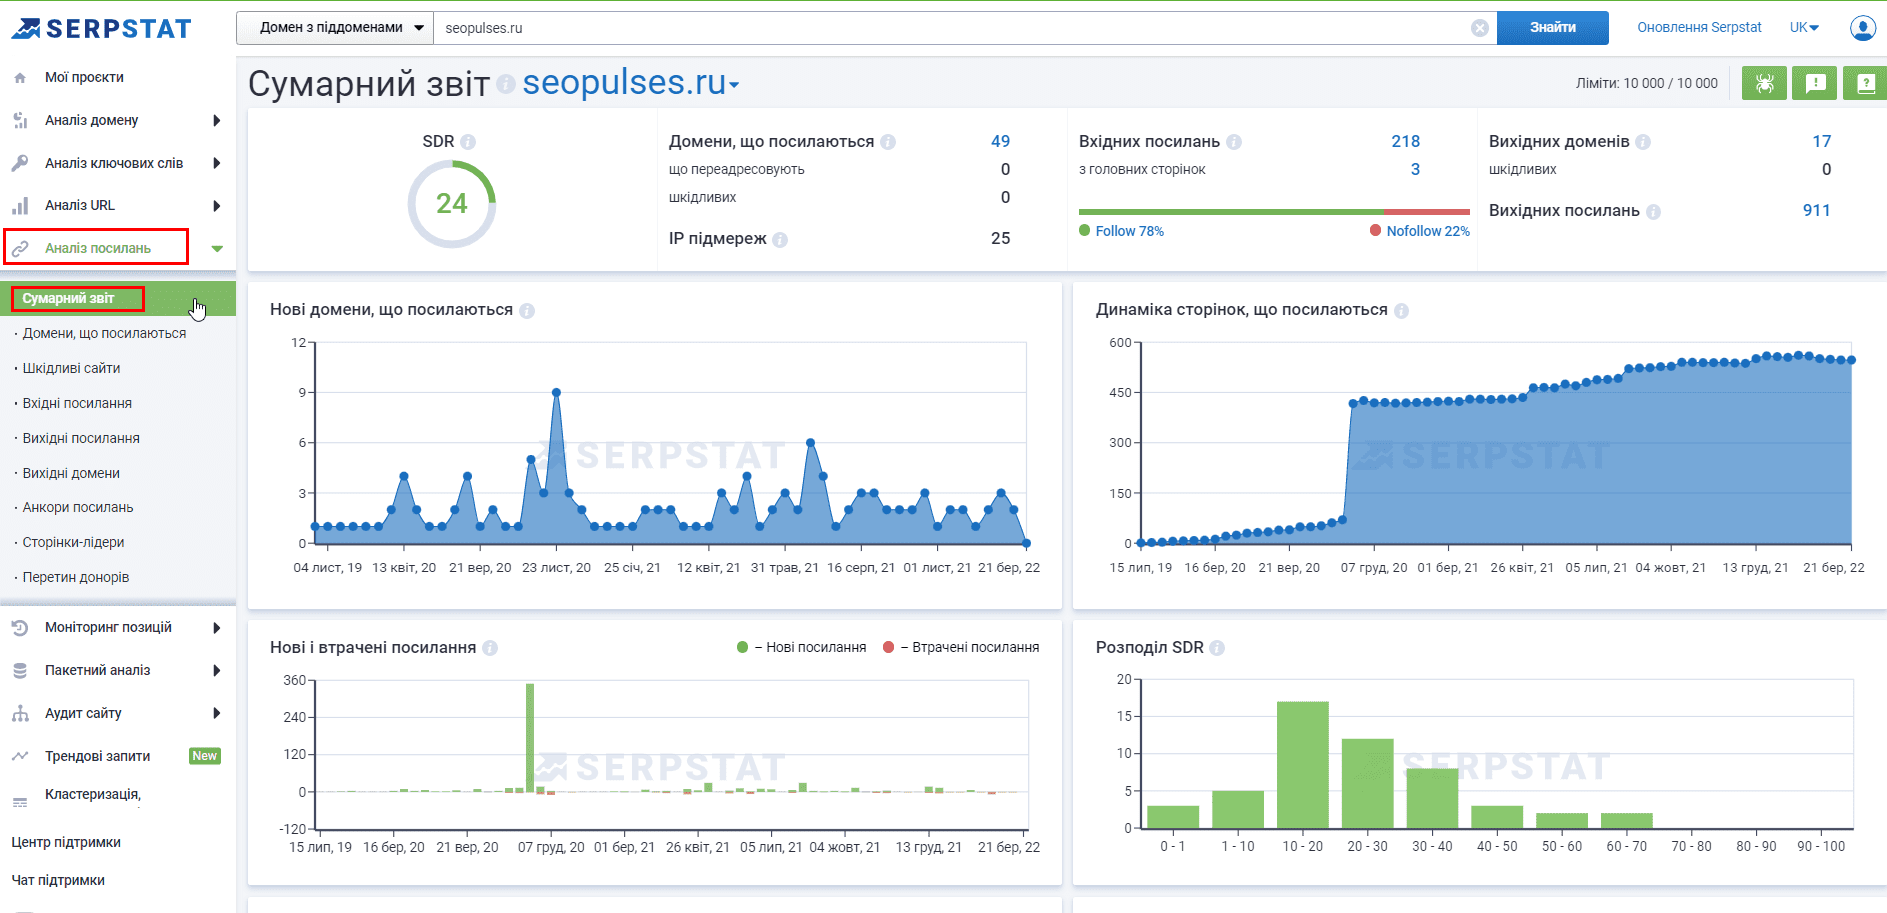1887x913 pixels.
Task: Open Оновлення Serpstat link
Action: coord(1699,28)
